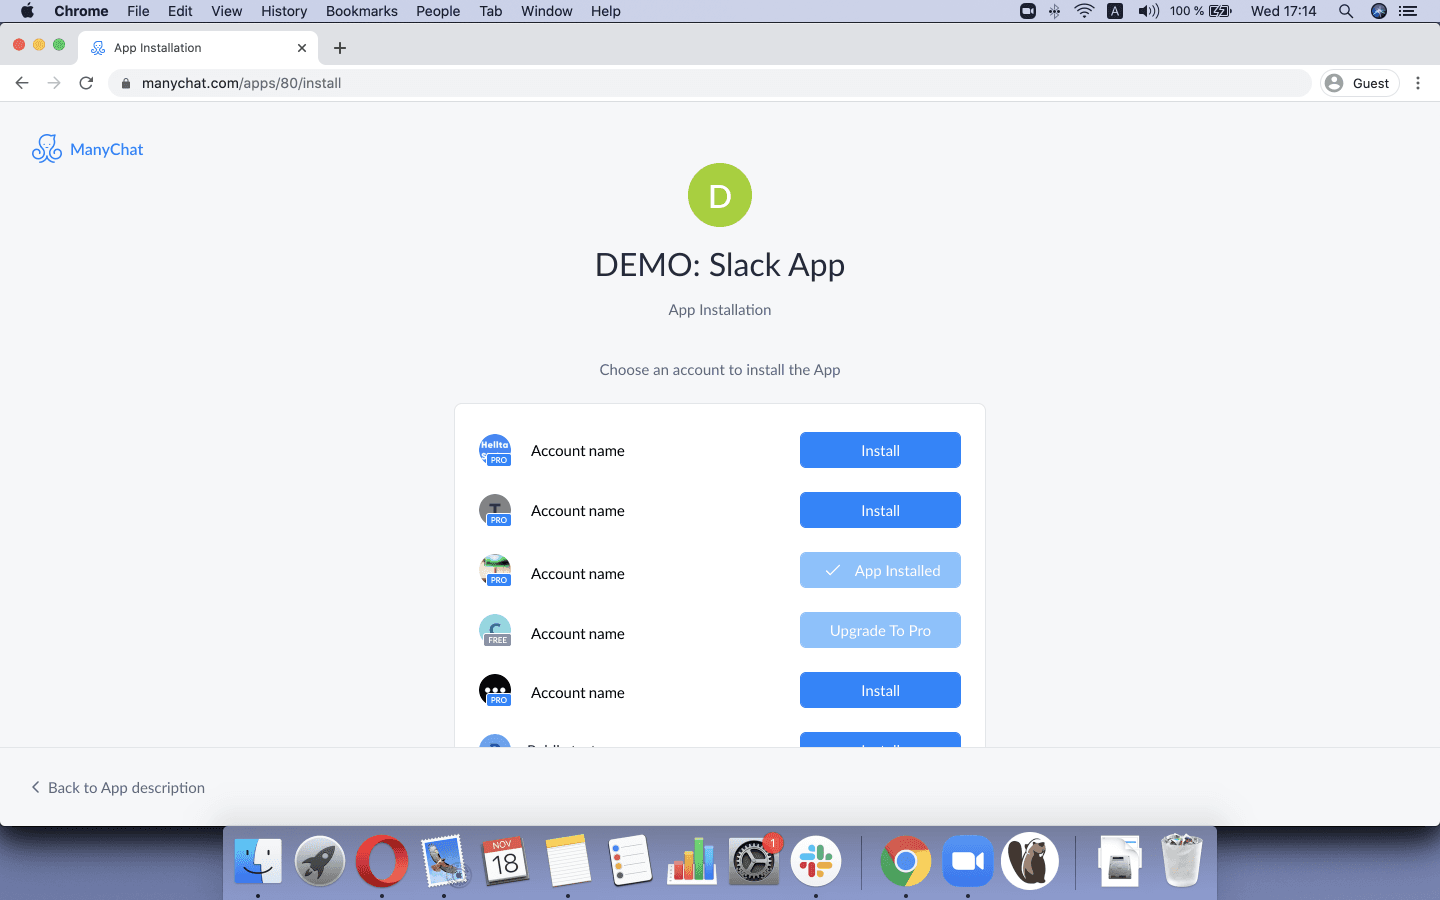Reload the page
This screenshot has width=1440, height=900.
pos(86,83)
